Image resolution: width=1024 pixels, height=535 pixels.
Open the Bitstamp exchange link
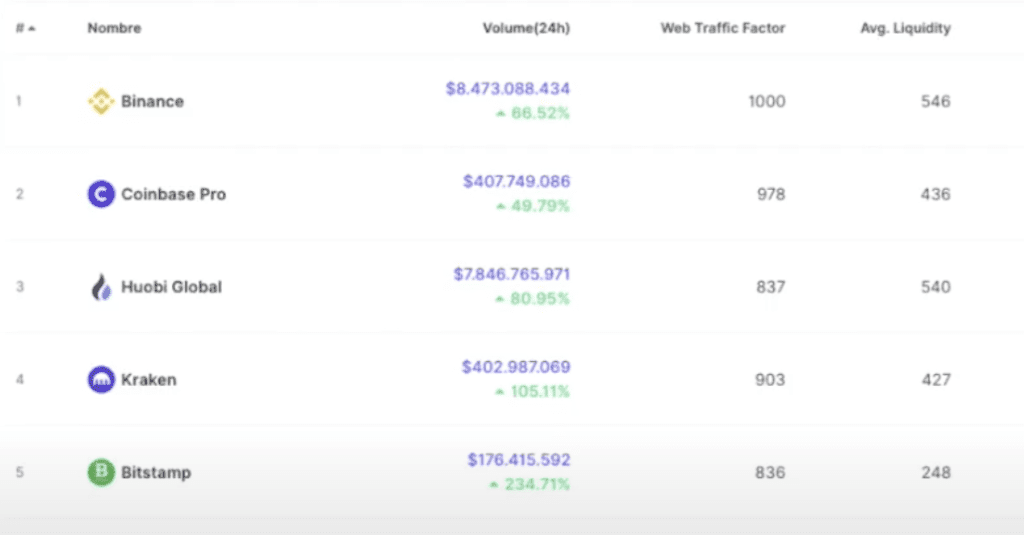[x=156, y=472]
